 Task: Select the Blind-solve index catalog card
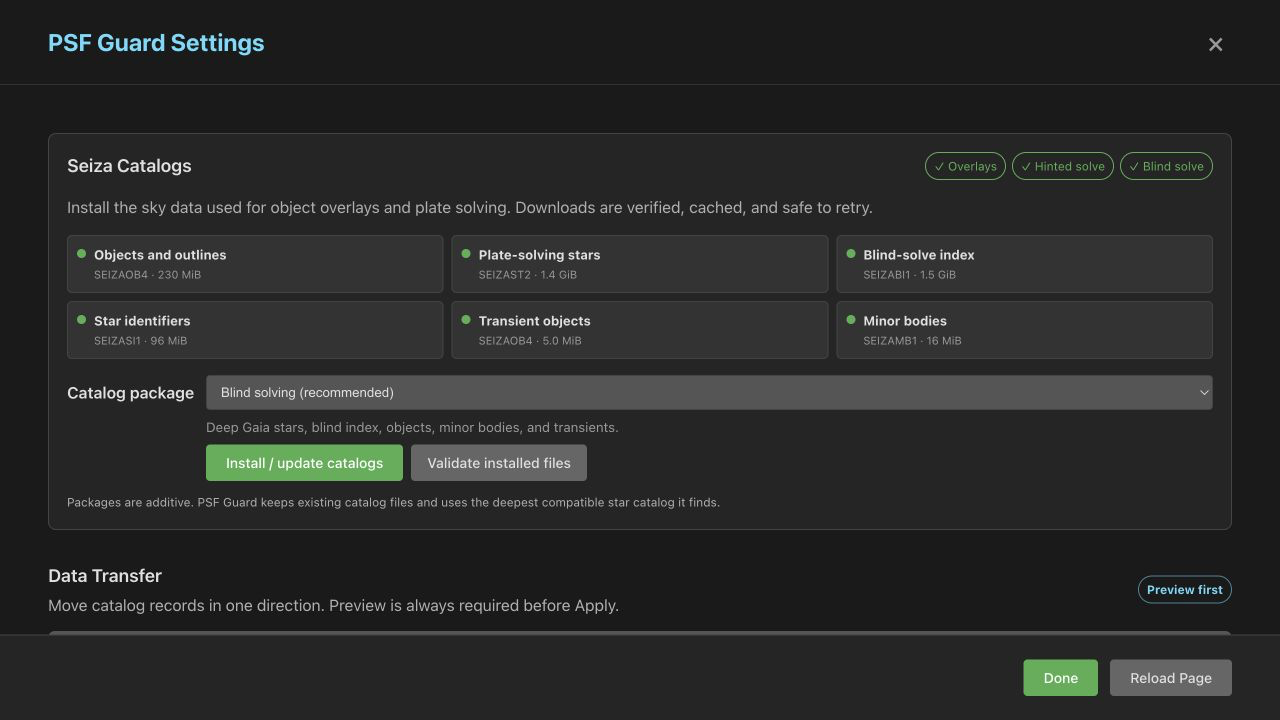(1025, 264)
